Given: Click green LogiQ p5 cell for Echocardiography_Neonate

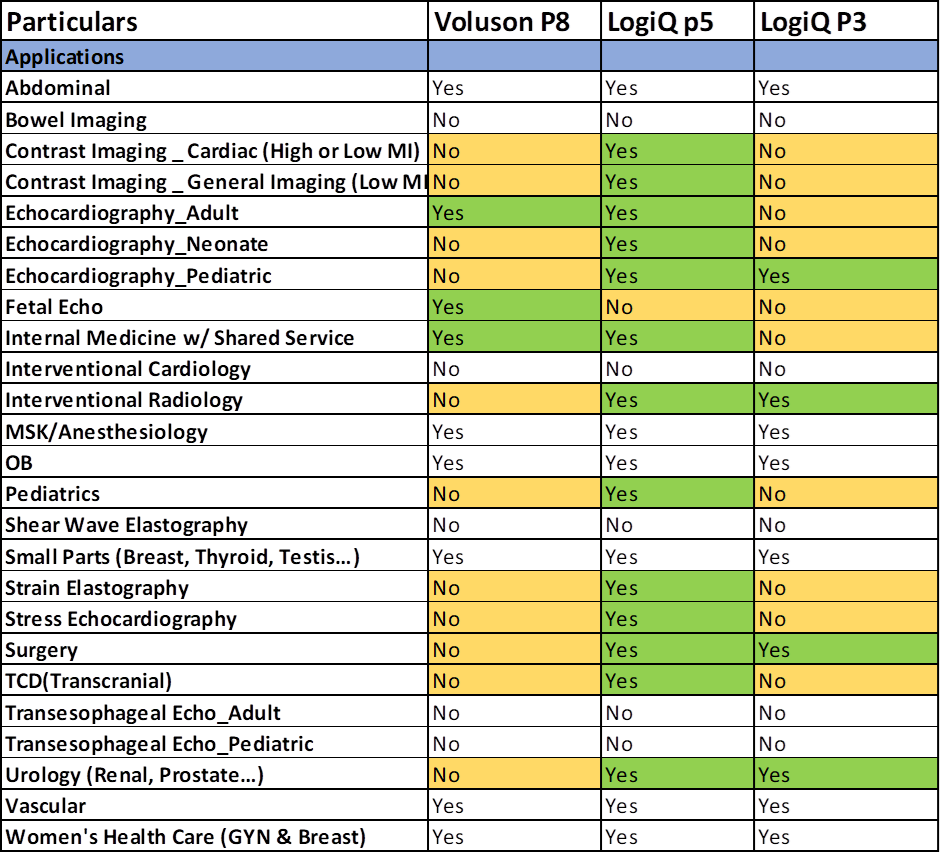Looking at the screenshot, I should click(677, 244).
